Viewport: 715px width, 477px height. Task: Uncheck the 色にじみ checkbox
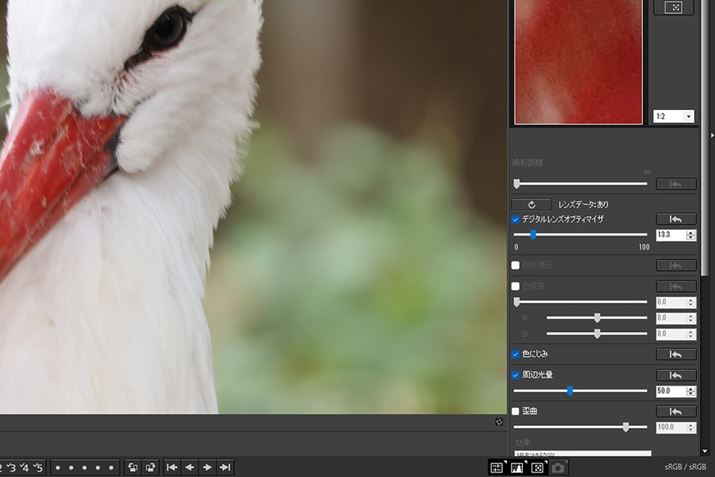point(516,354)
